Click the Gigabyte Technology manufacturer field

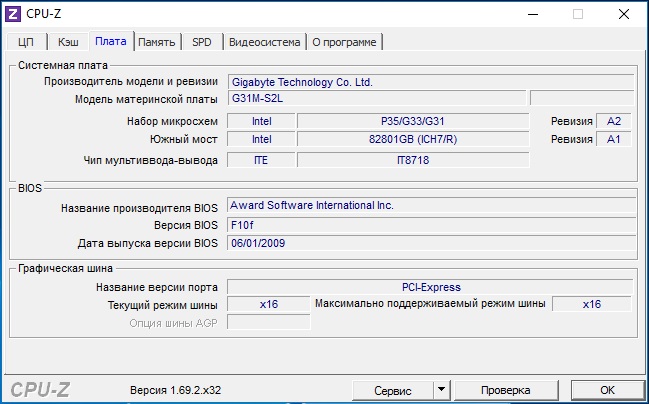[430, 82]
